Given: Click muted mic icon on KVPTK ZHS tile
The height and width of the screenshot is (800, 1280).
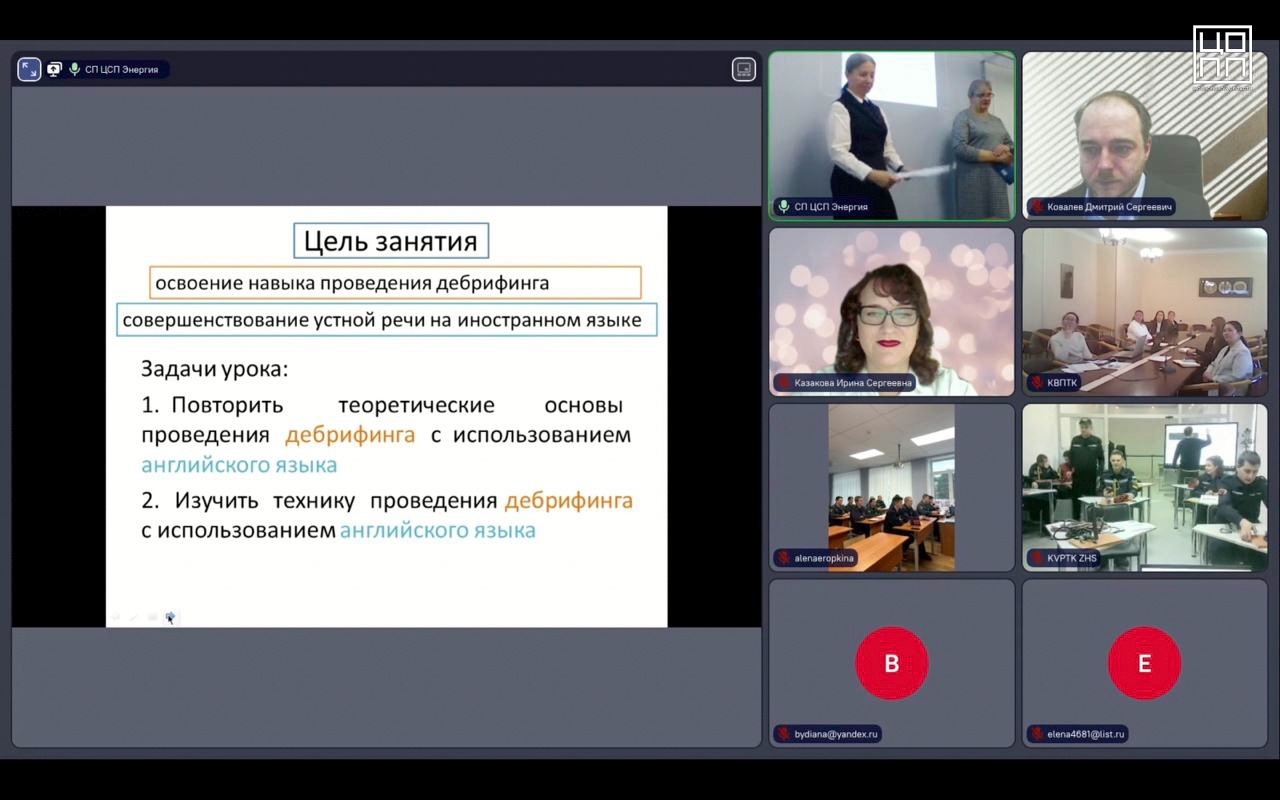Looking at the screenshot, I should click(1038, 558).
